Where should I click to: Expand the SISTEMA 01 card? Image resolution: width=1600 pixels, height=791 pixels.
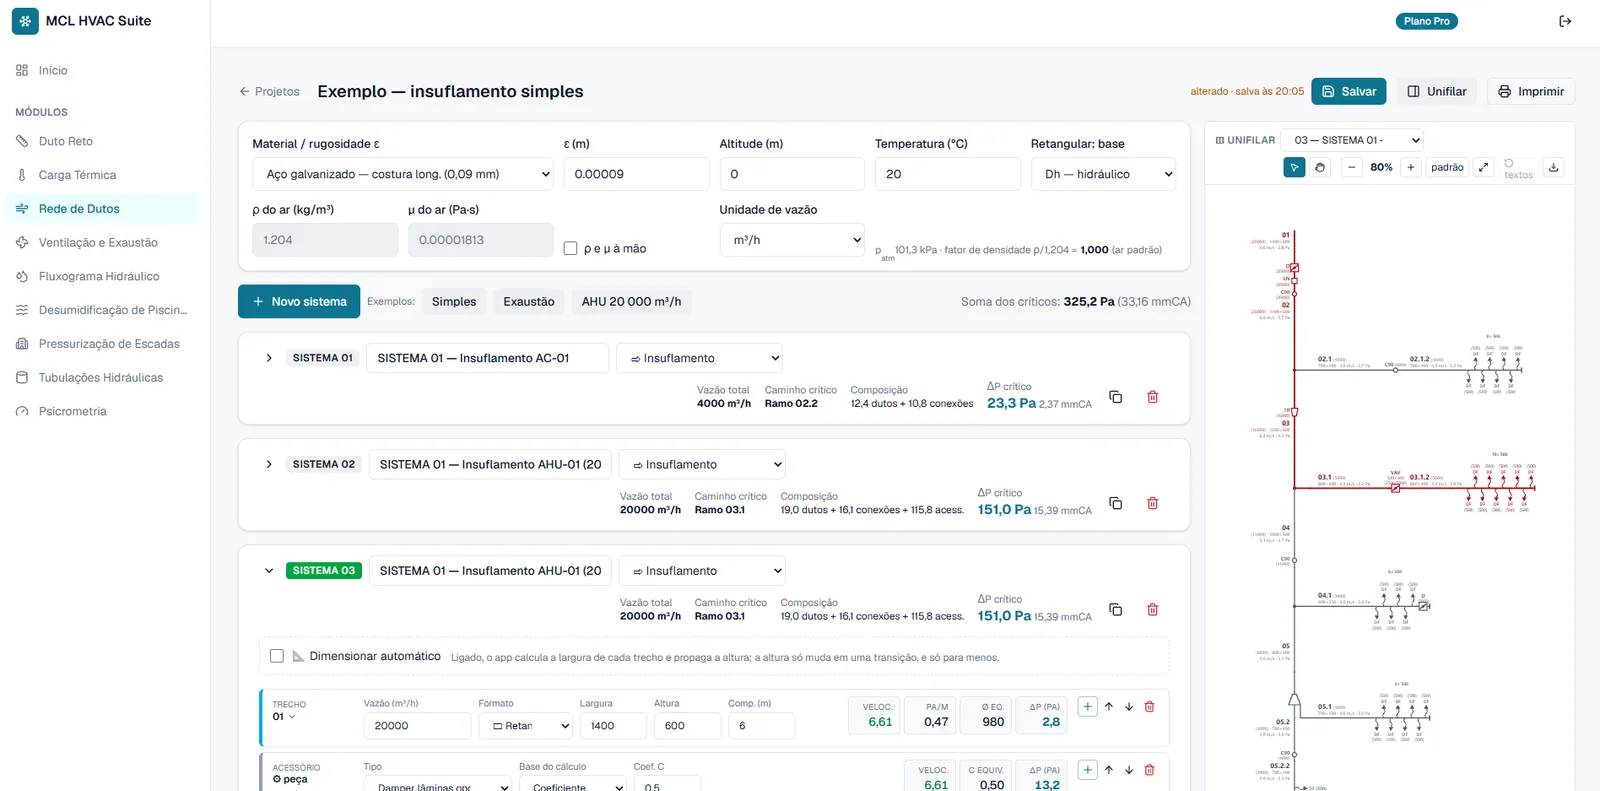[x=269, y=358]
